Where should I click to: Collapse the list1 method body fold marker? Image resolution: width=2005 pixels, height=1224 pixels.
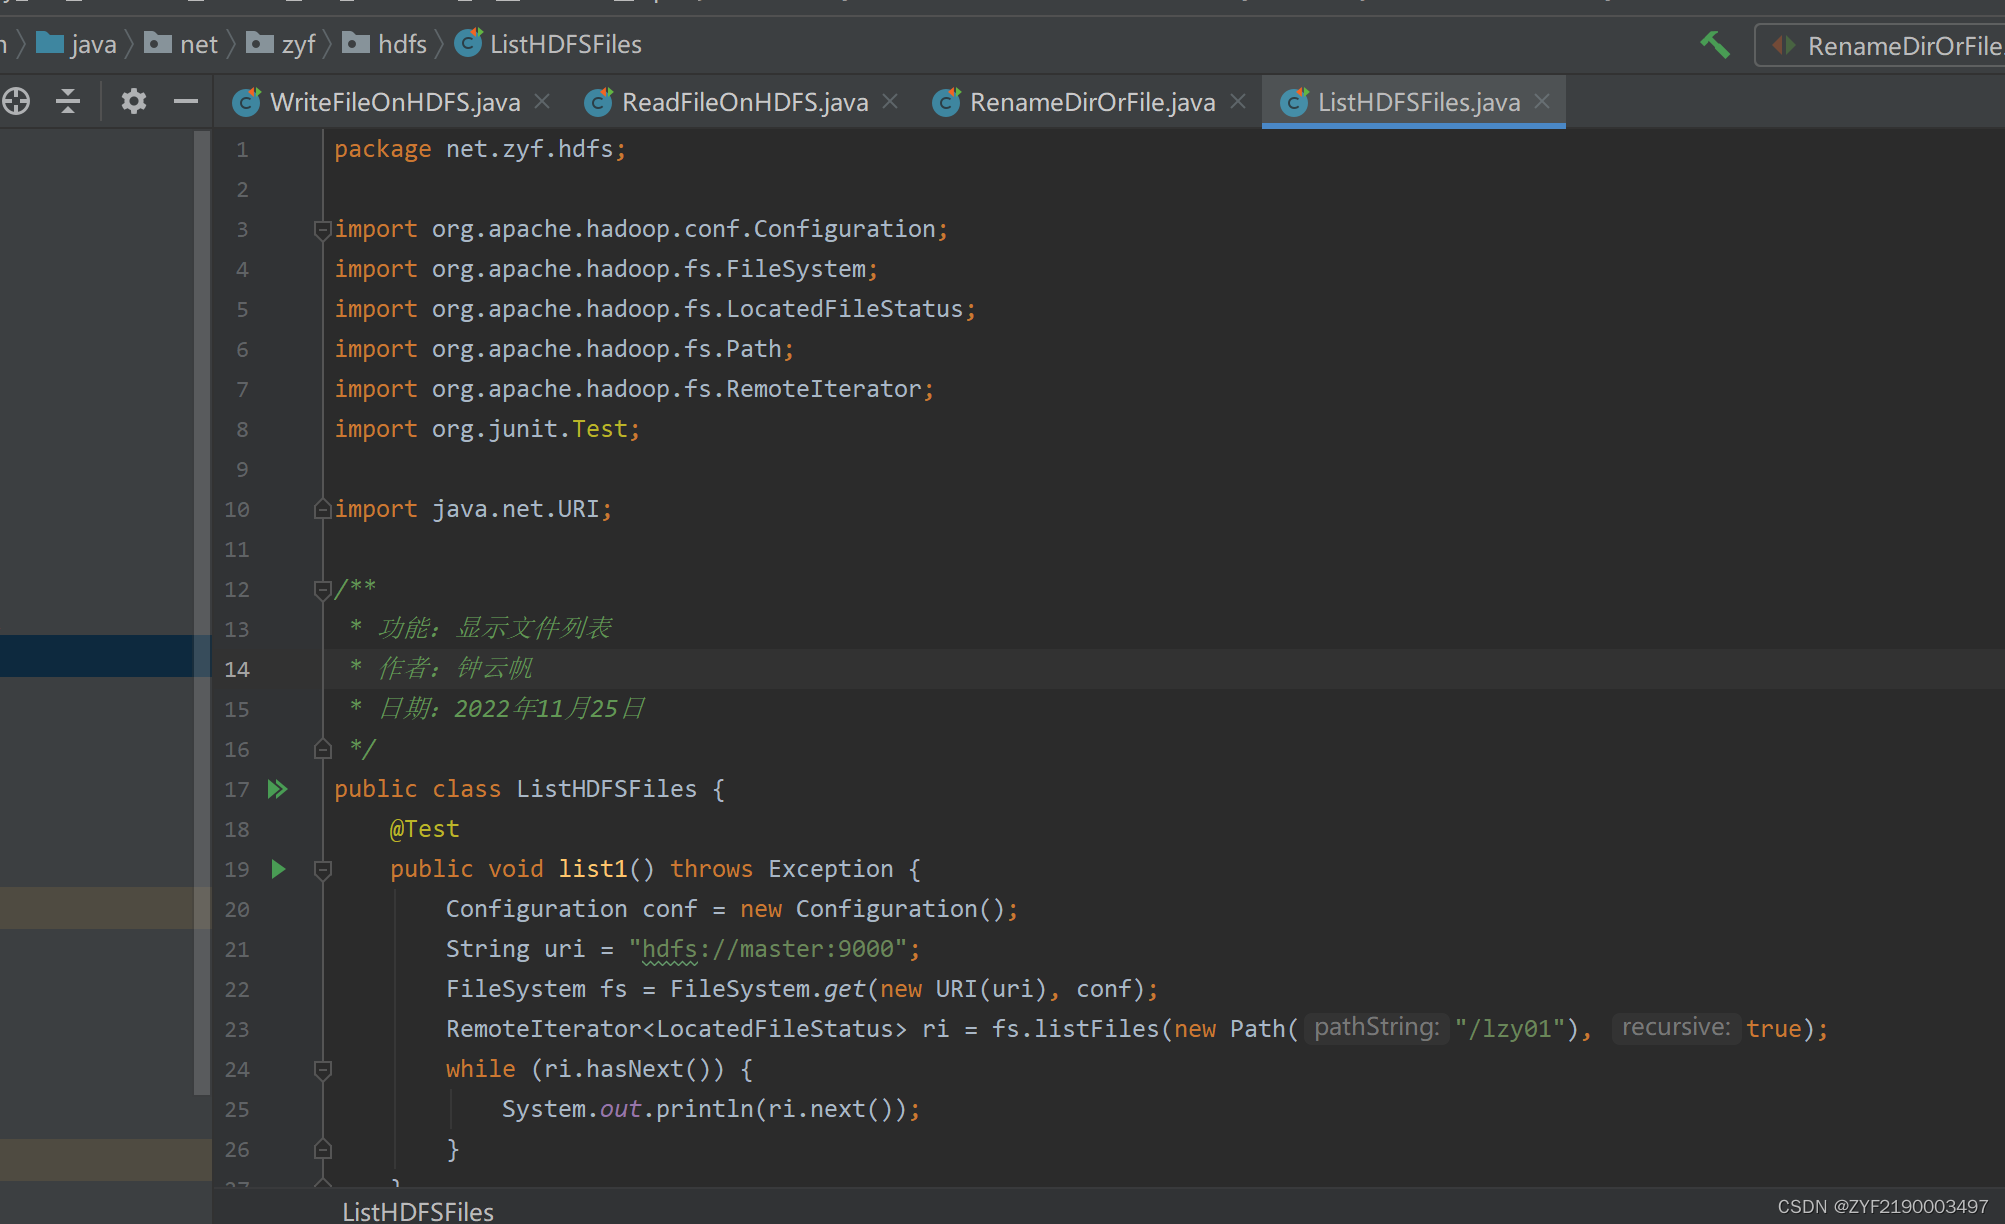coord(322,870)
